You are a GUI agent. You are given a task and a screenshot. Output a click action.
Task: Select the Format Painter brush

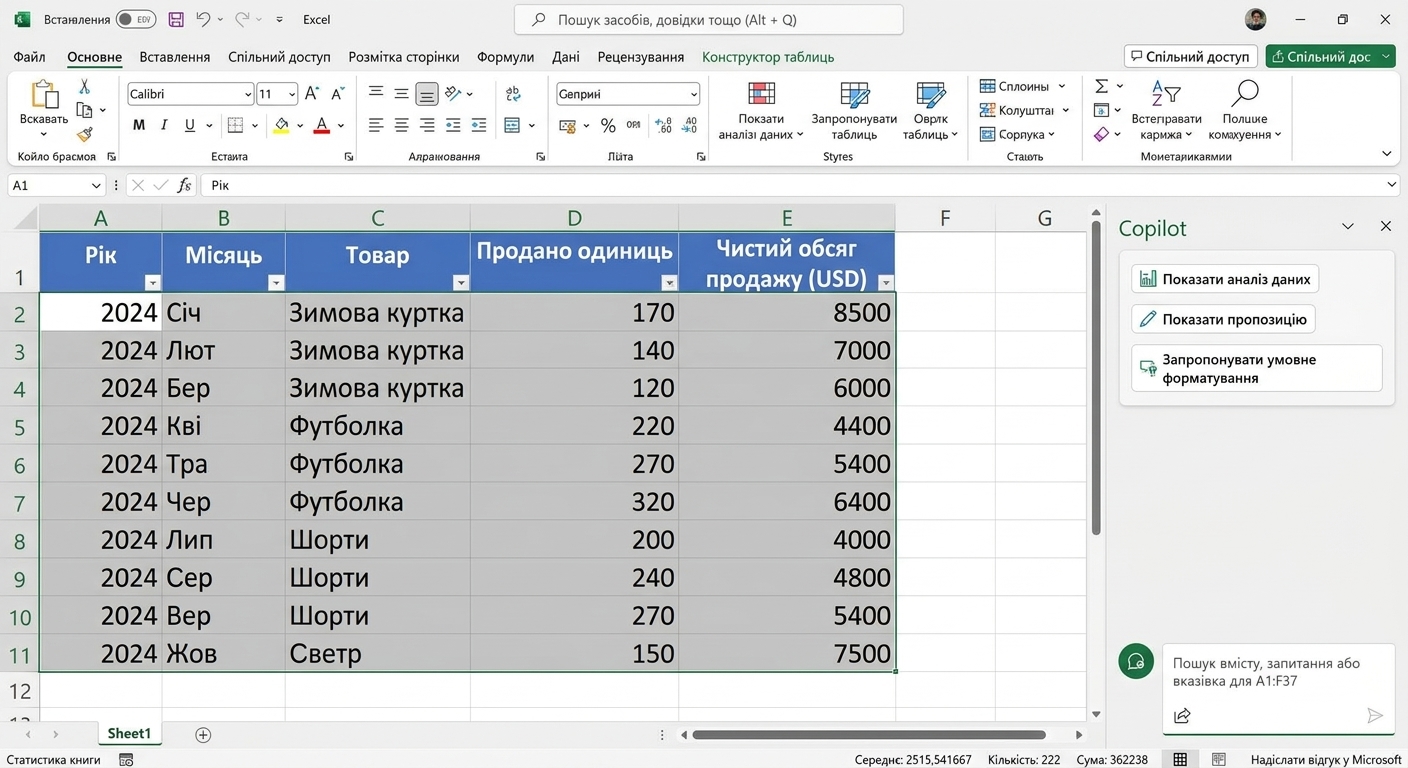coord(84,134)
